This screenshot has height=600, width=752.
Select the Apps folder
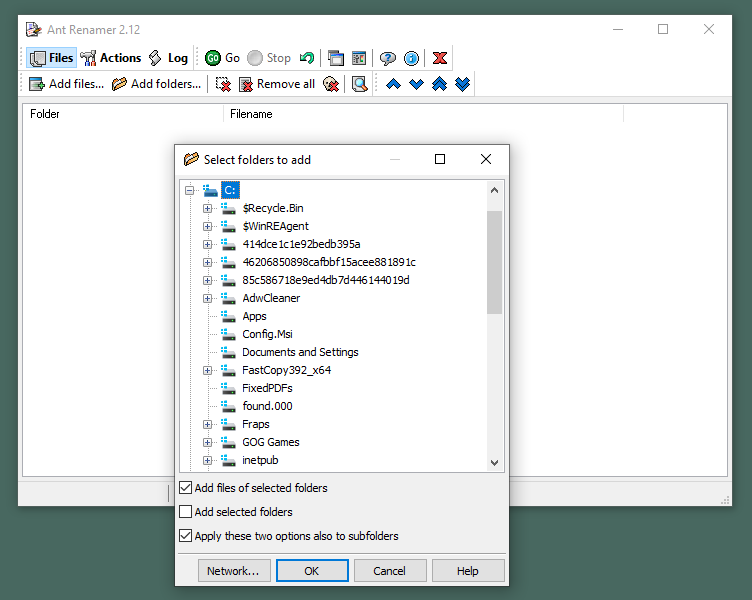(254, 317)
